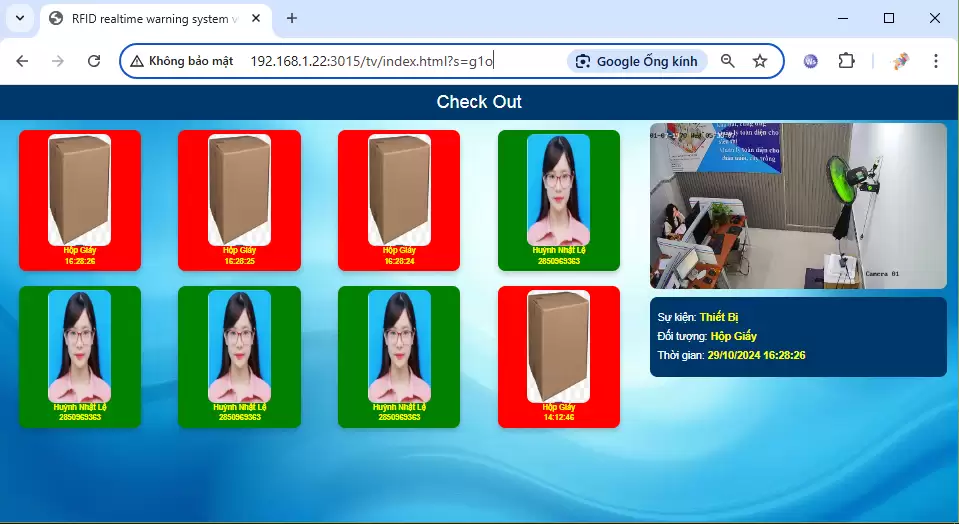The width and height of the screenshot is (959, 524).
Task: Open a new tab with plus button
Action: point(292,18)
